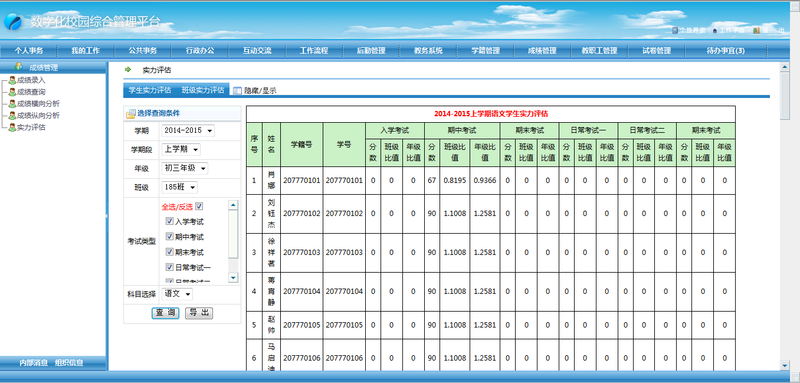800x383 pixels.
Task: Open 成绩横向分析 in the sidebar tree
Action: click(38, 104)
